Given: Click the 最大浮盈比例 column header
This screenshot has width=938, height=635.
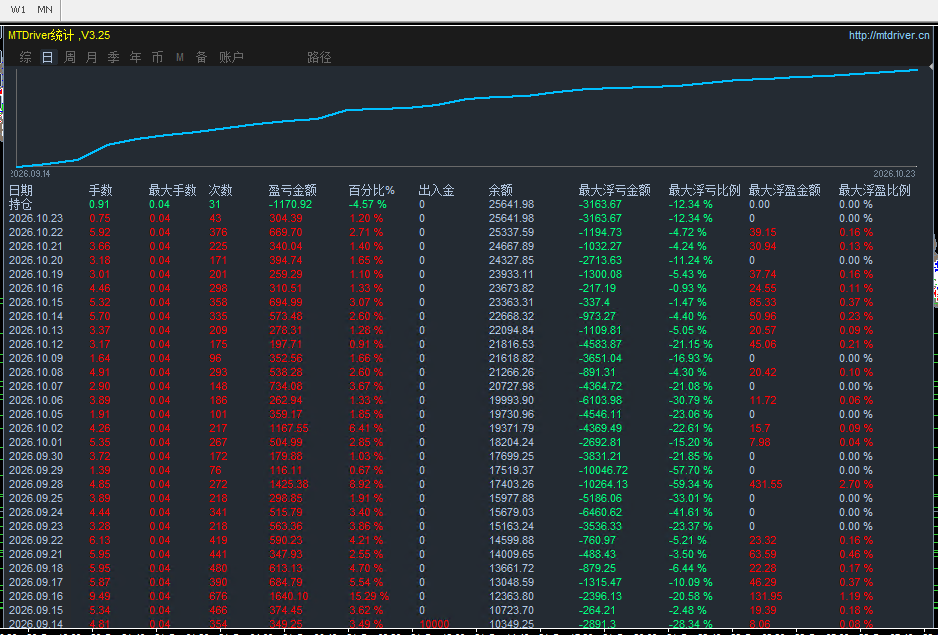Looking at the screenshot, I should [875, 190].
